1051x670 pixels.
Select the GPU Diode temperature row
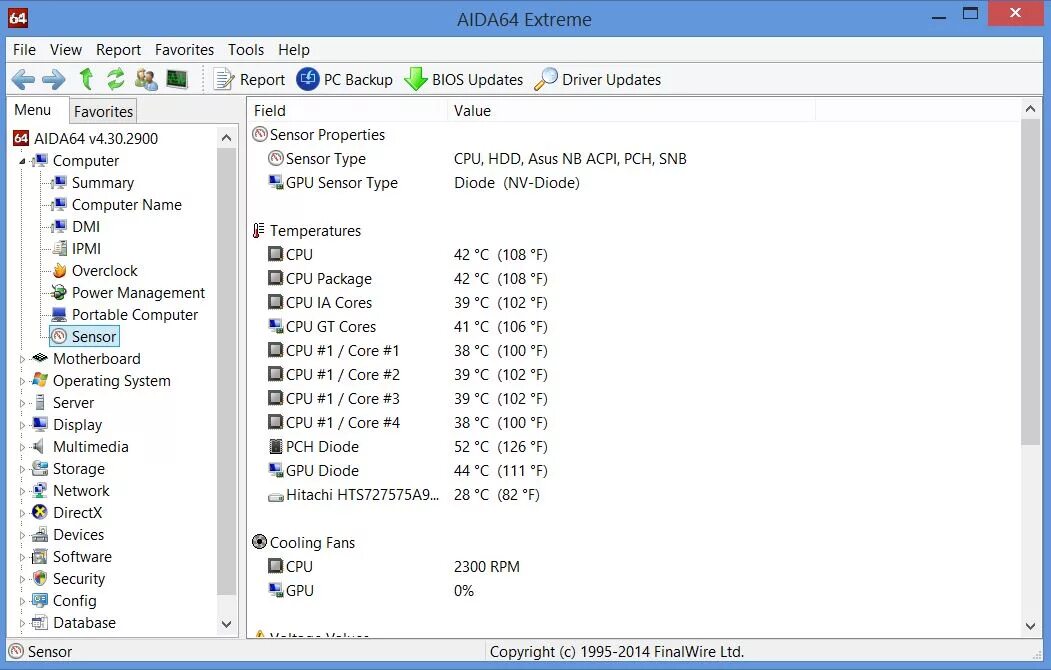[x=408, y=471]
